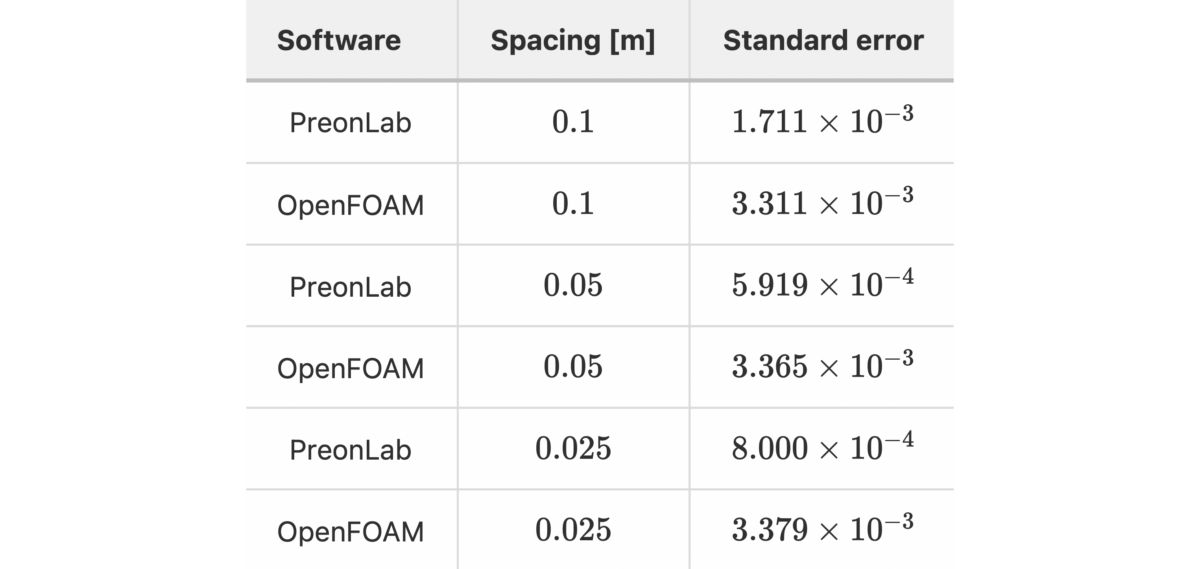Select the 0.05 spacing cell beside 5.919 × 10⁻⁴

click(x=573, y=287)
